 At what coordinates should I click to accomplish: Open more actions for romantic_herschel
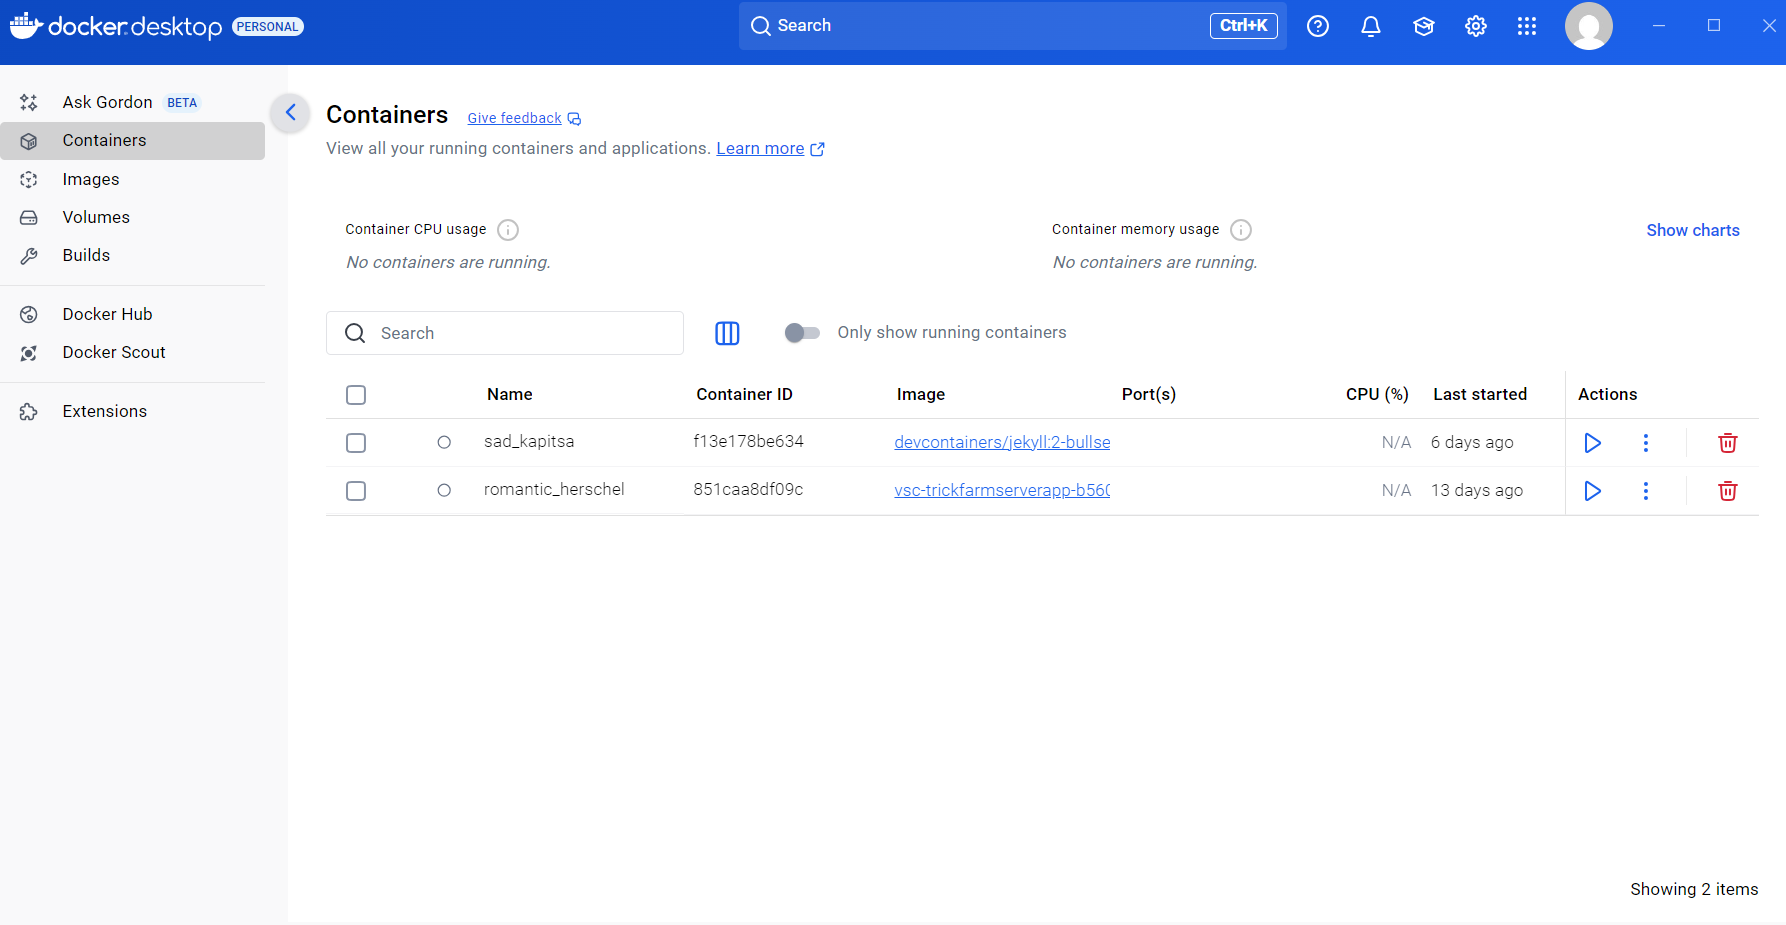(x=1646, y=491)
